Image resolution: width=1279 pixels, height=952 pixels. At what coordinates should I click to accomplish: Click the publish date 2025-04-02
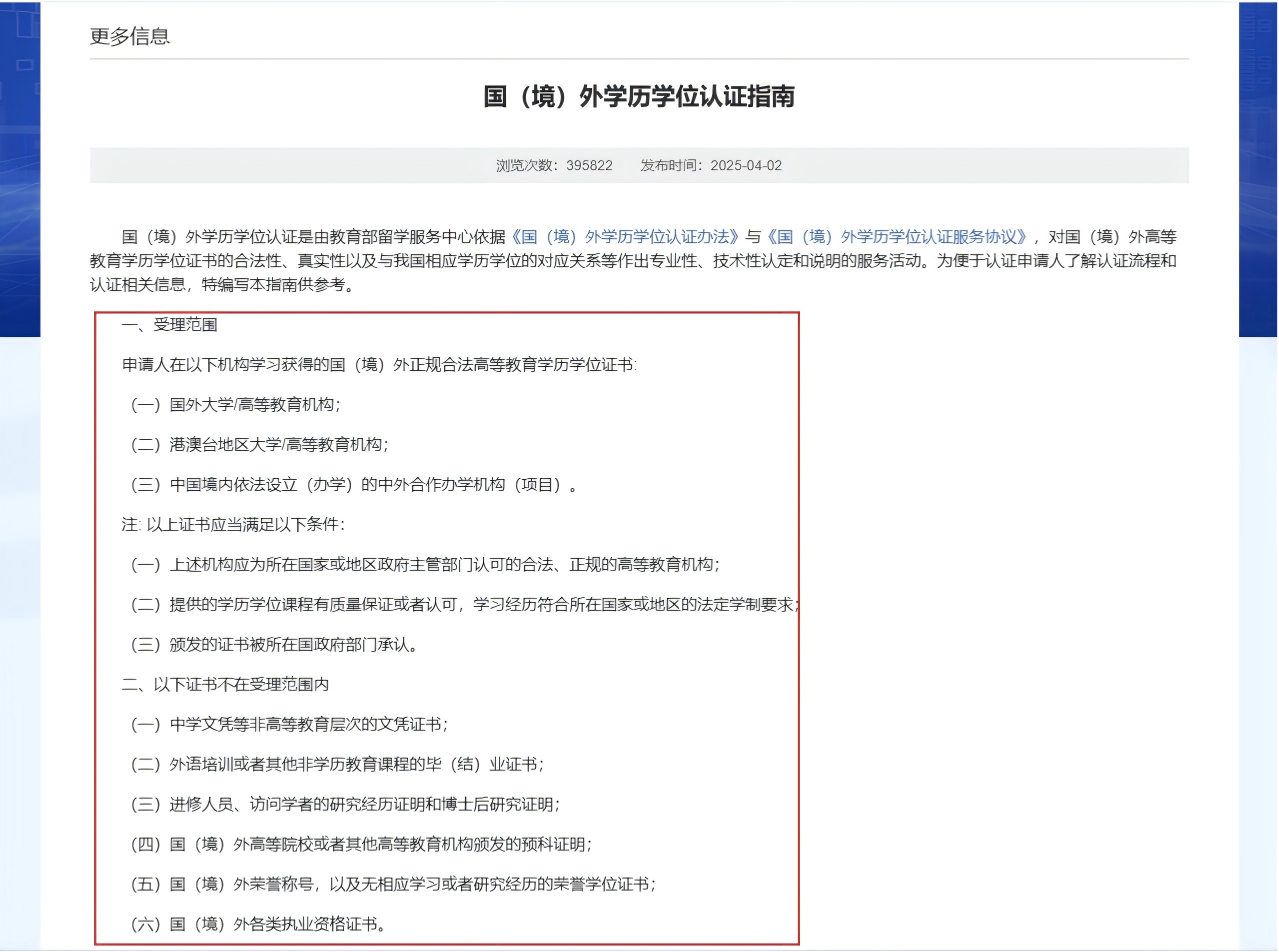pyautogui.click(x=745, y=165)
